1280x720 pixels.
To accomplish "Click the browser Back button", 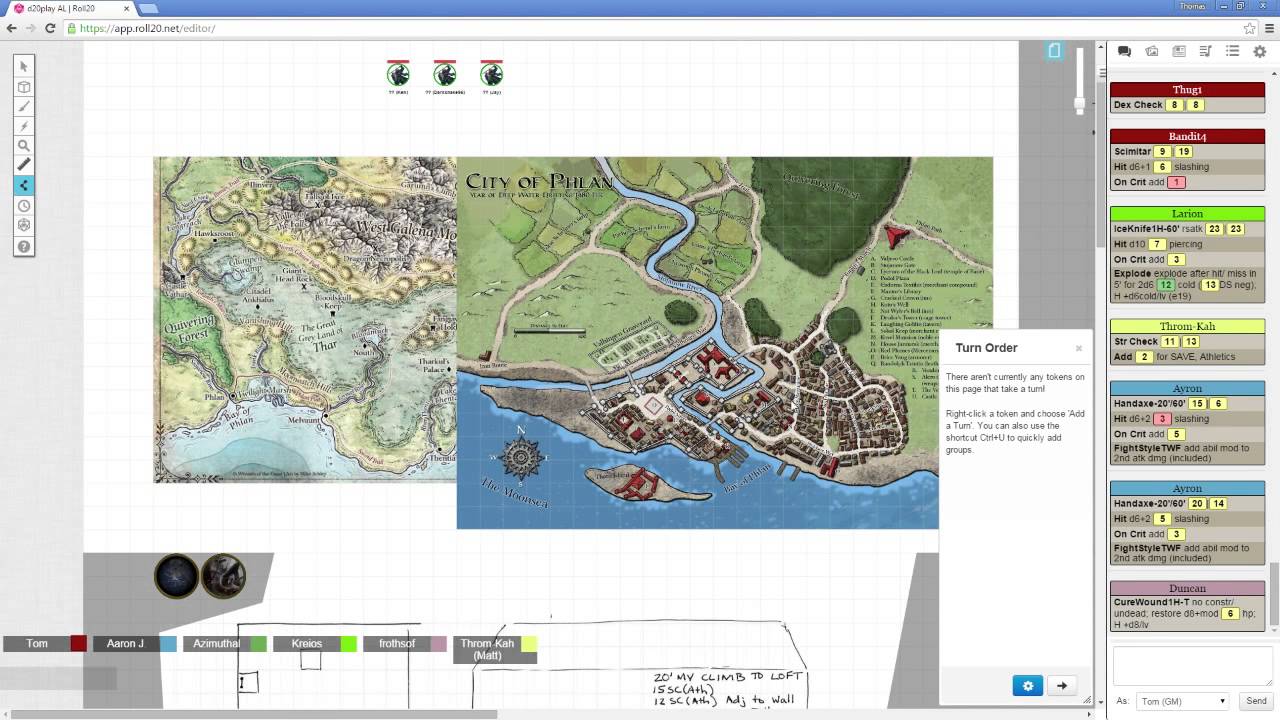I will (x=12, y=28).
